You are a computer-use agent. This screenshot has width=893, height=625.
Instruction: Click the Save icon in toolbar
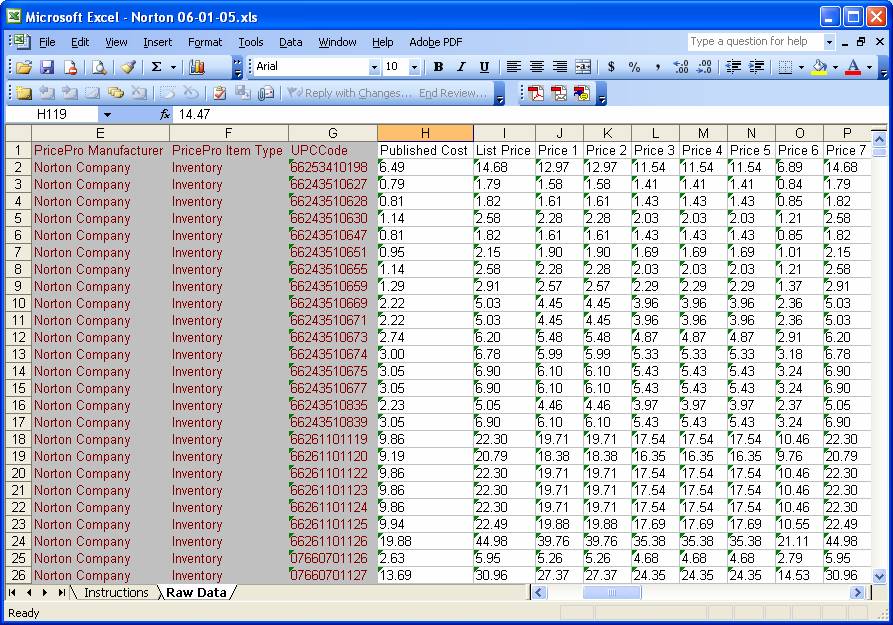point(47,67)
